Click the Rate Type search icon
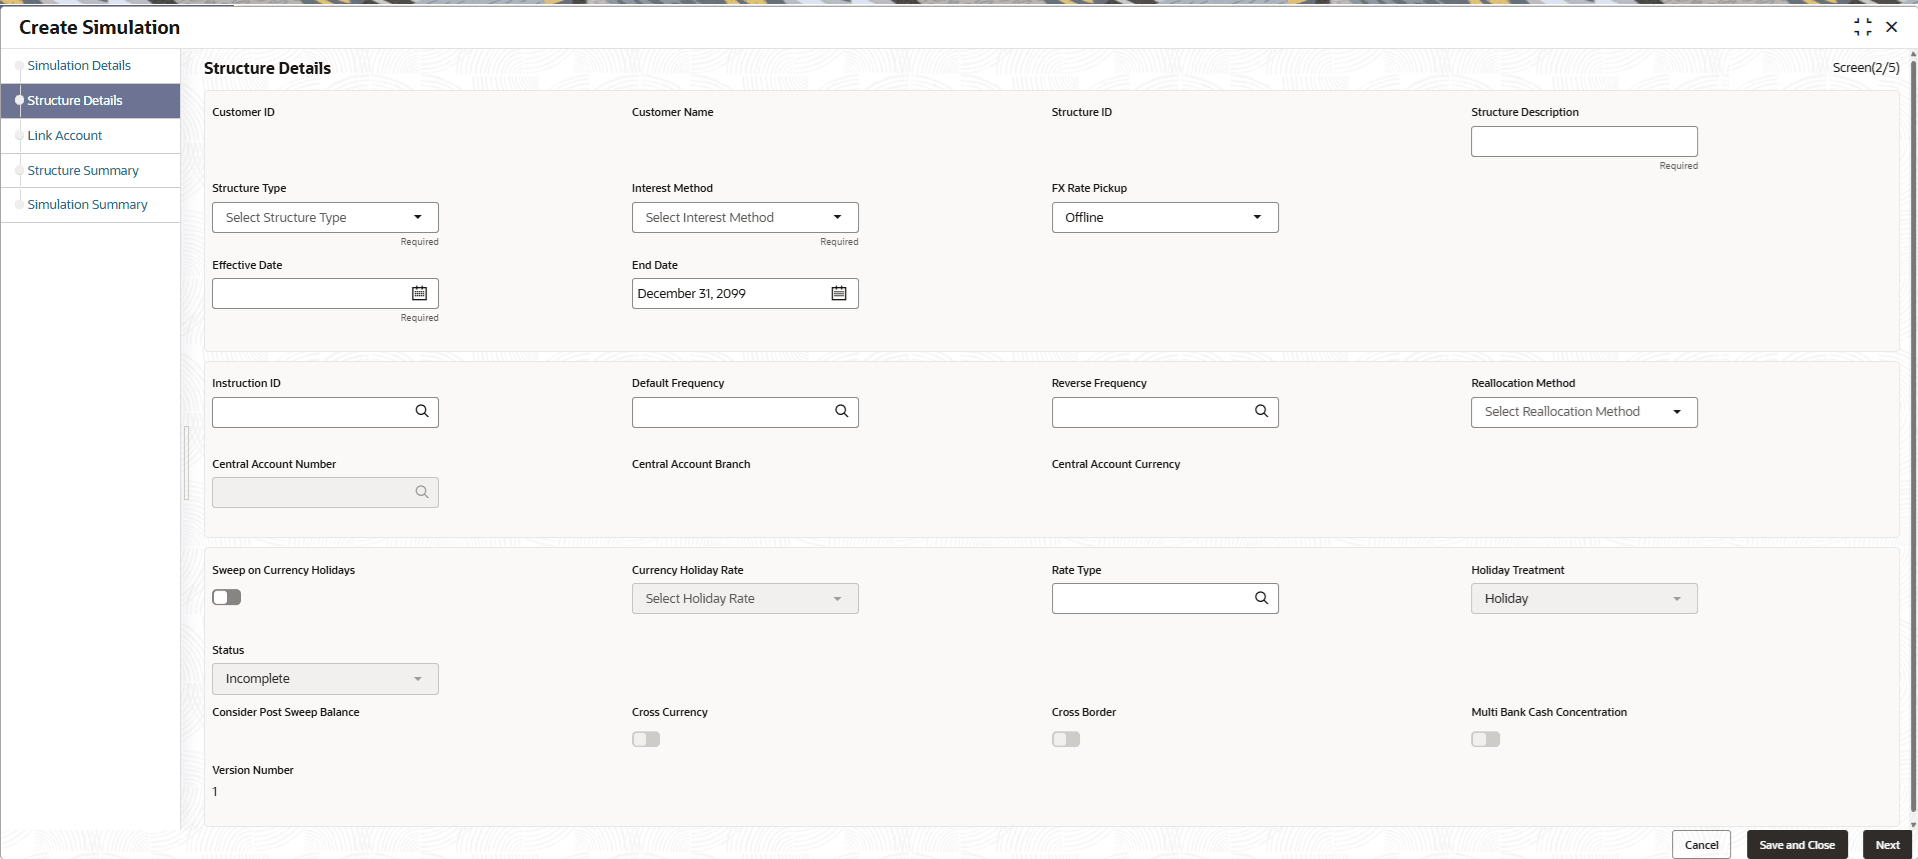This screenshot has width=1918, height=859. (x=1261, y=598)
